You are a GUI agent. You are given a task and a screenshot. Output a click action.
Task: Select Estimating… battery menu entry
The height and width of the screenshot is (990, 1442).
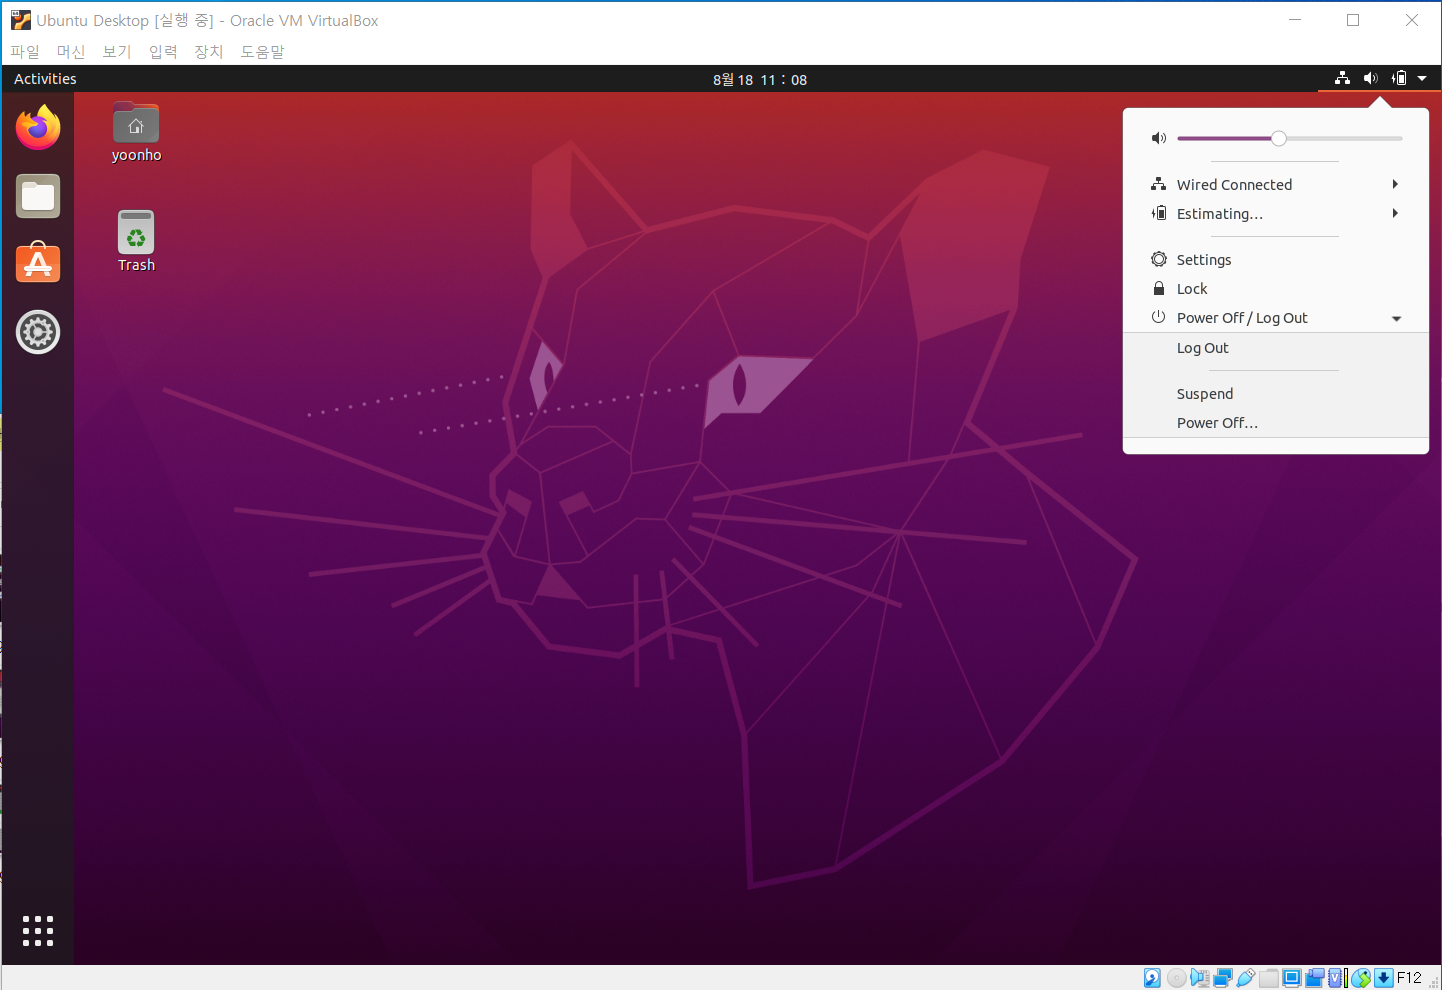point(1276,213)
